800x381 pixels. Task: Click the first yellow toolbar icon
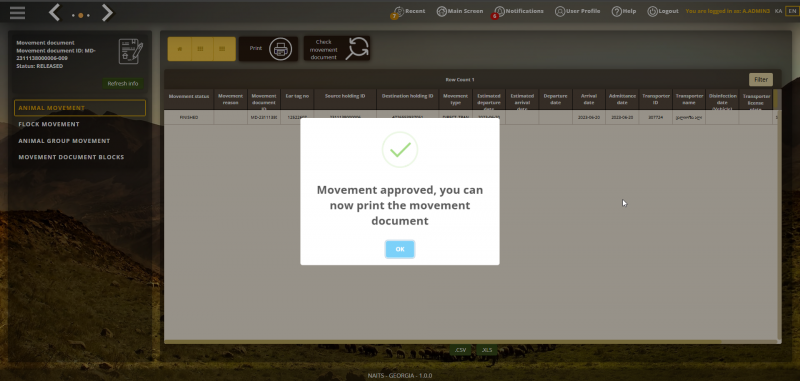coord(180,49)
